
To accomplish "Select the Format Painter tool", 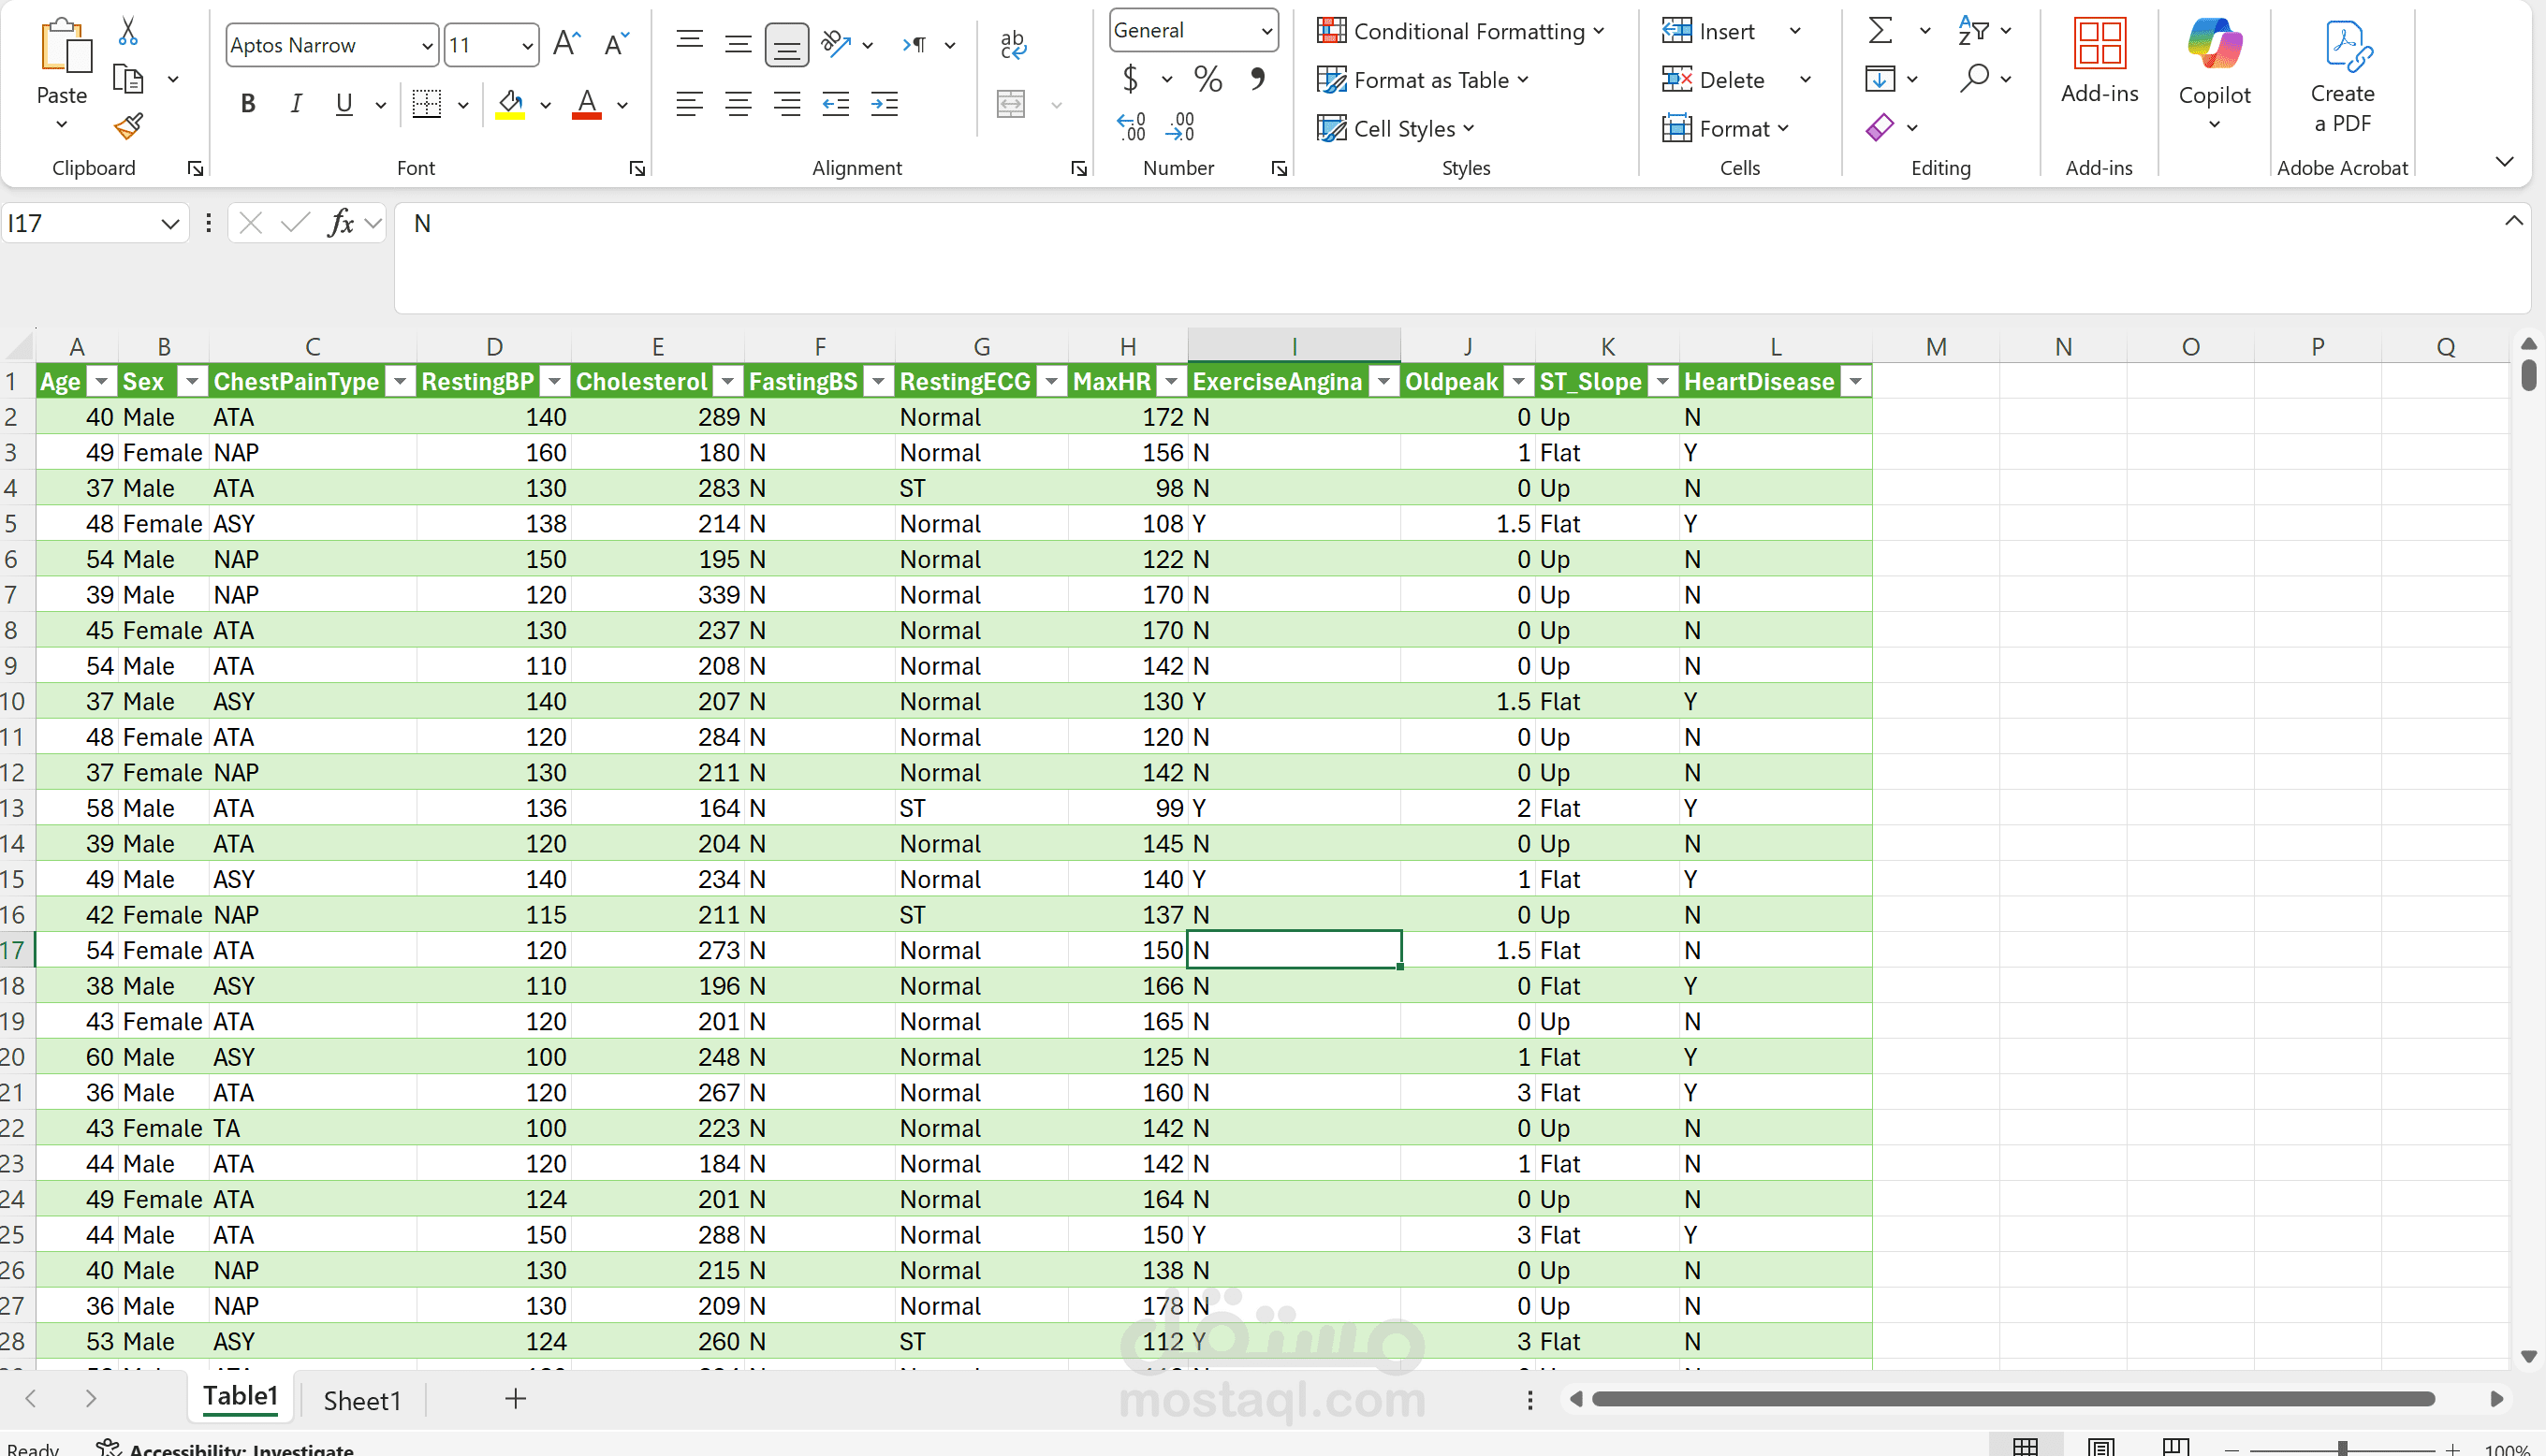I will click(x=128, y=127).
